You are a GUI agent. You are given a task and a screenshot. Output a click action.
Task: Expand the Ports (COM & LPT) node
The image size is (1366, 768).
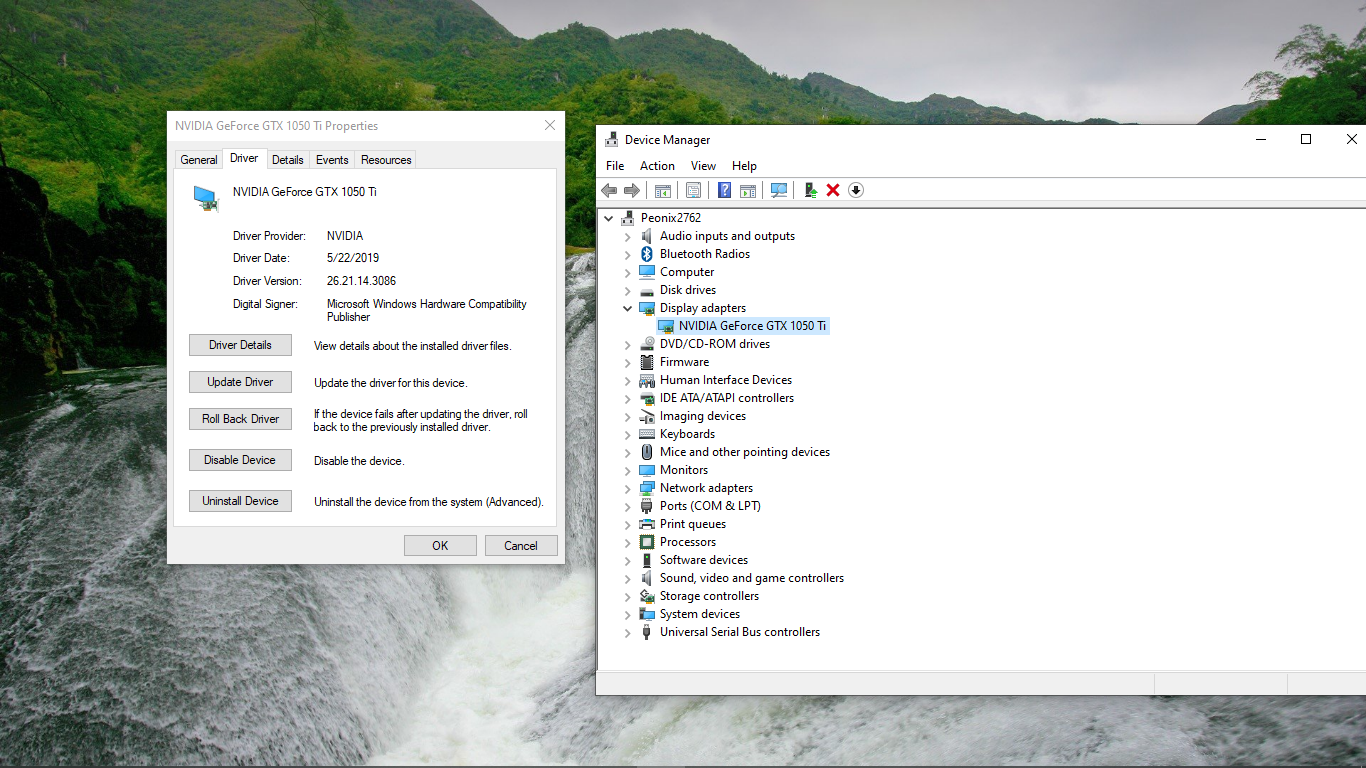(x=628, y=506)
